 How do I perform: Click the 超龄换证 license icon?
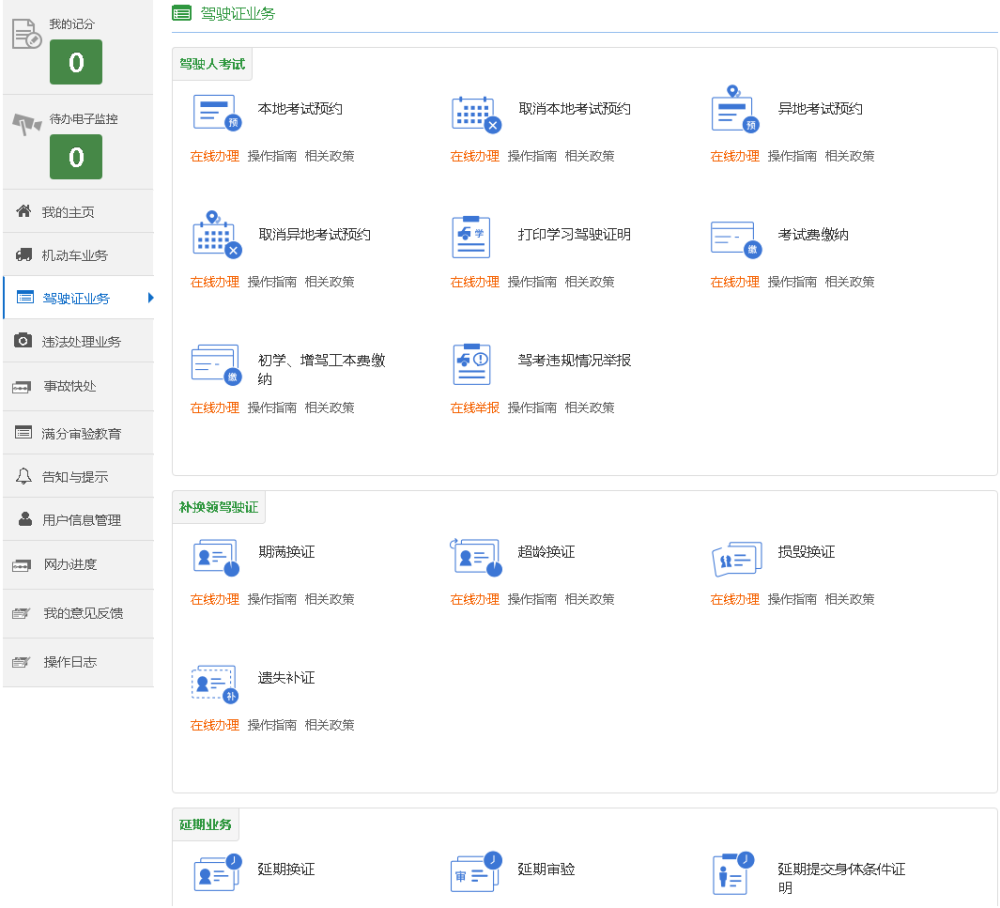pos(476,557)
